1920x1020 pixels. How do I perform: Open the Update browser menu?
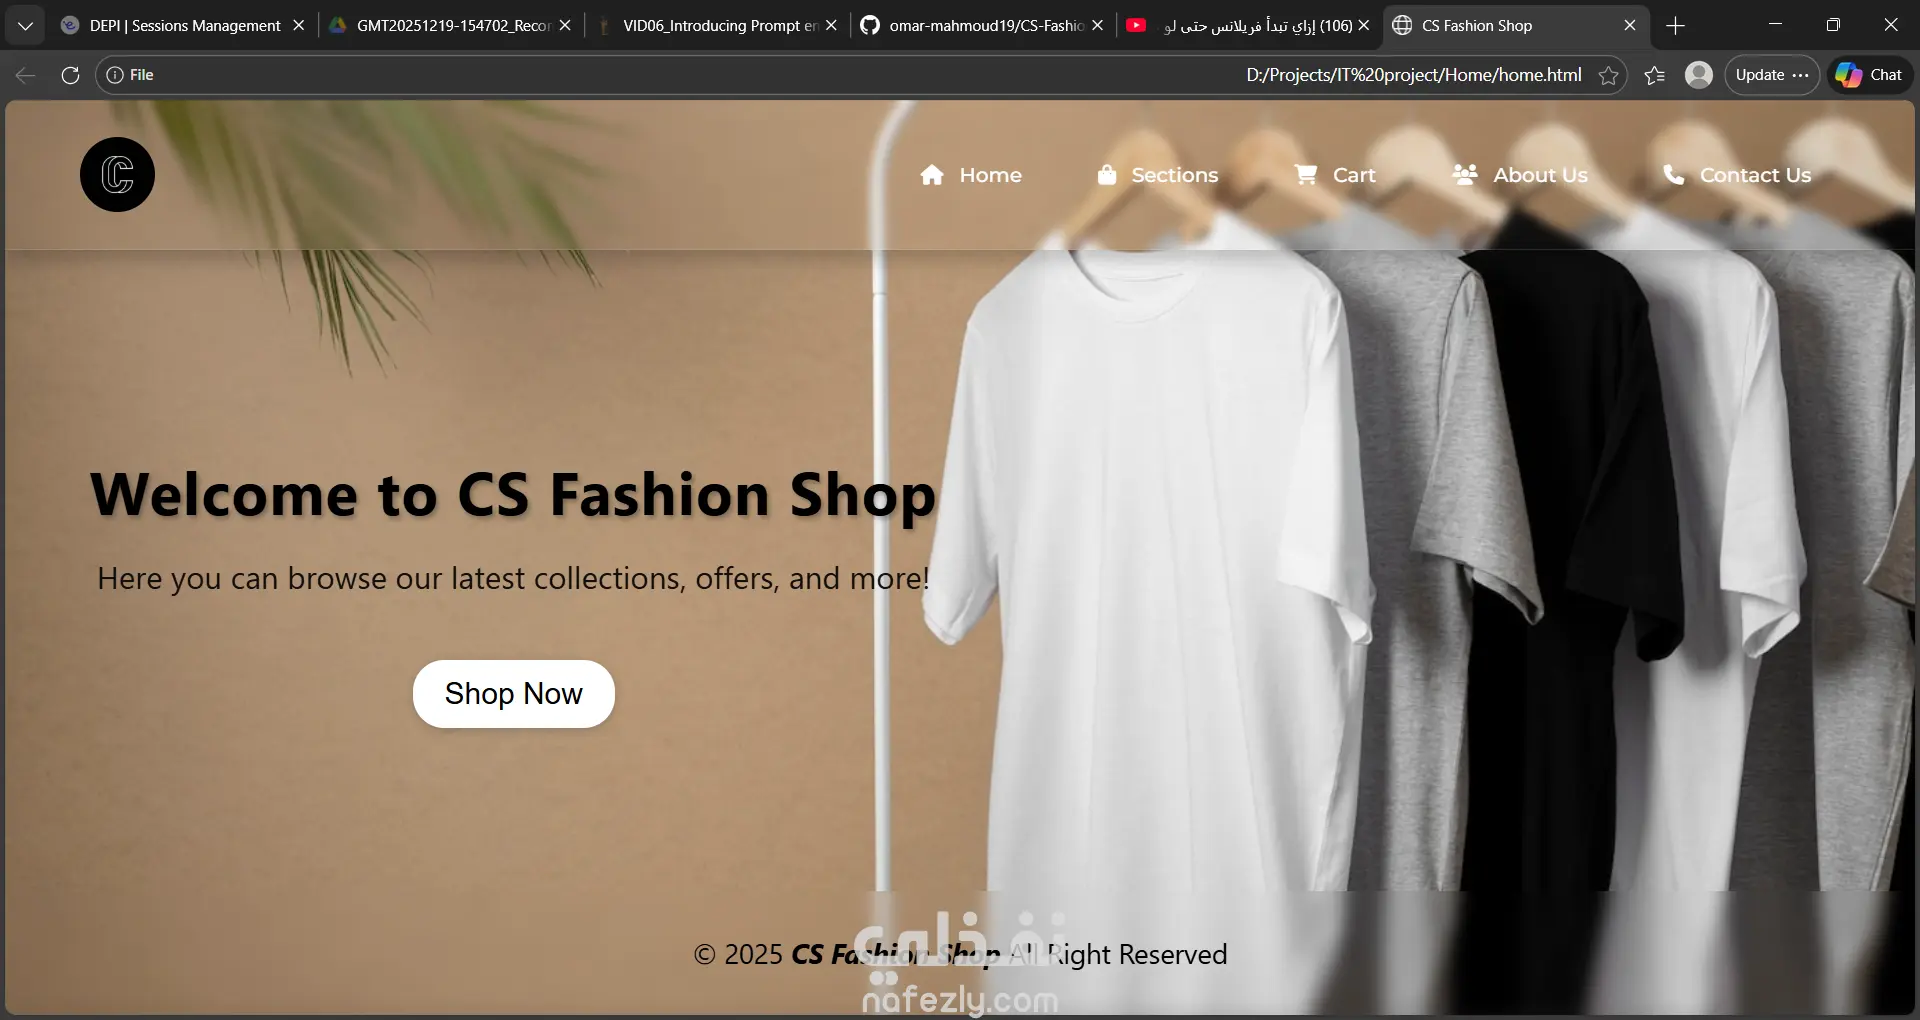coord(1772,75)
